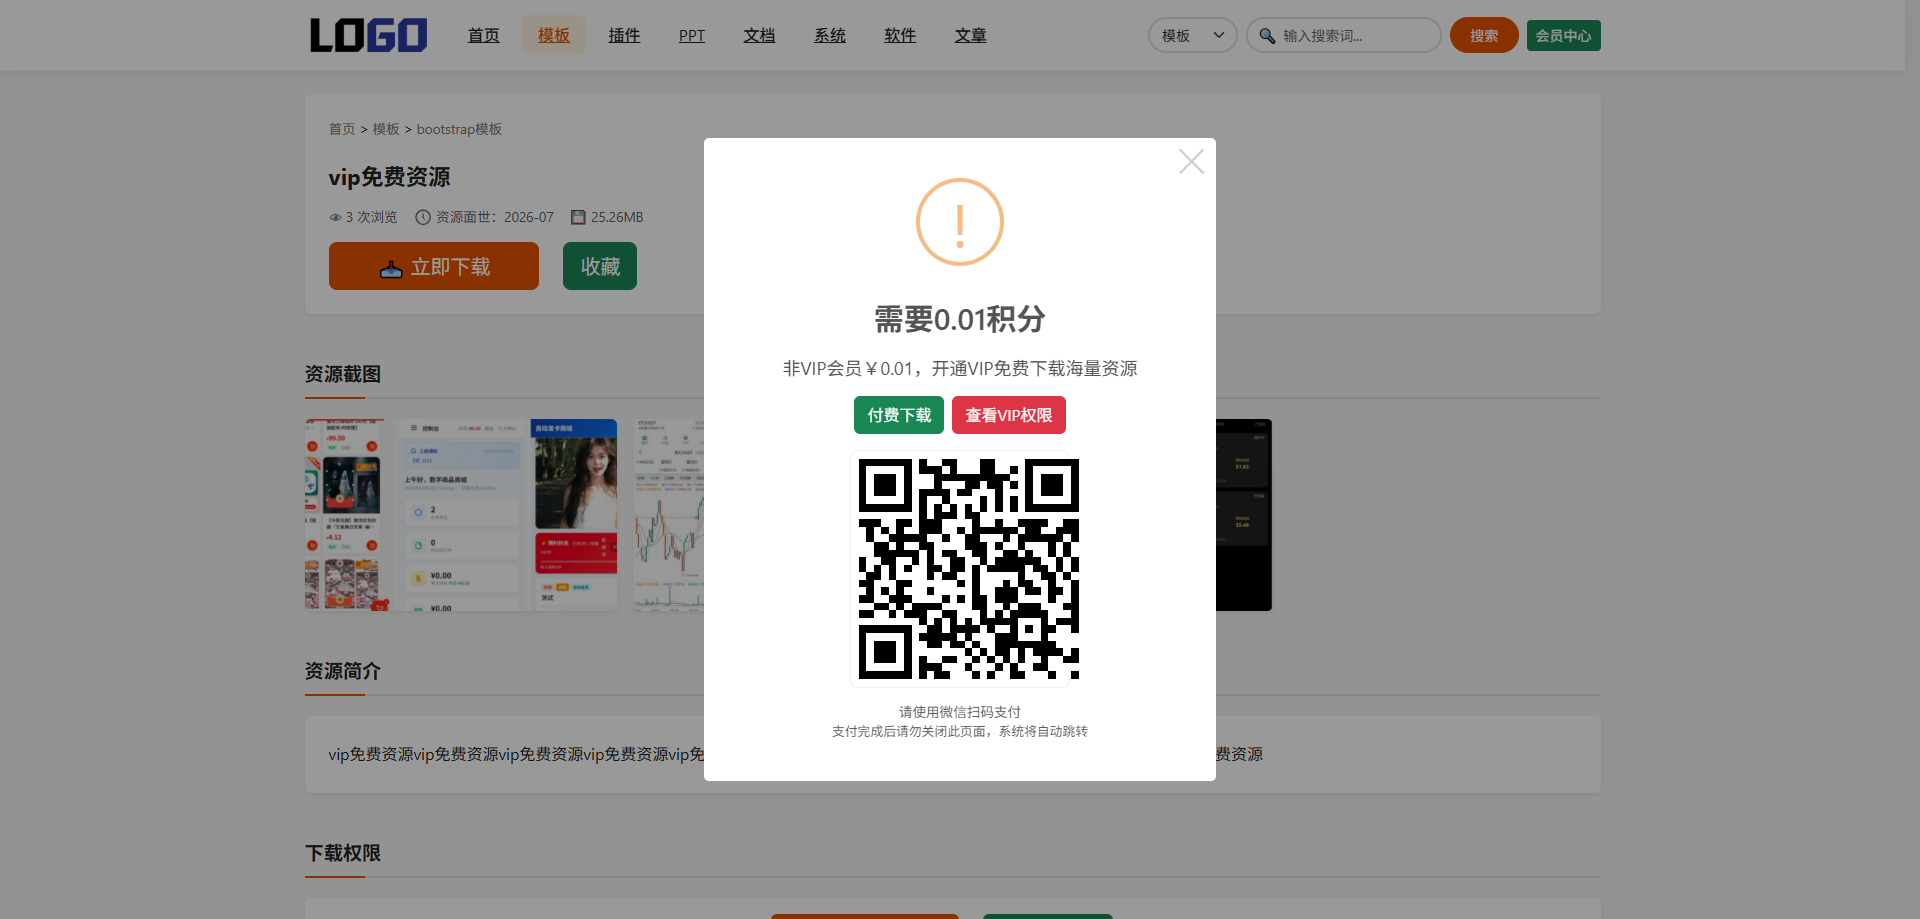Click the orange exclamation warning icon

pos(960,222)
